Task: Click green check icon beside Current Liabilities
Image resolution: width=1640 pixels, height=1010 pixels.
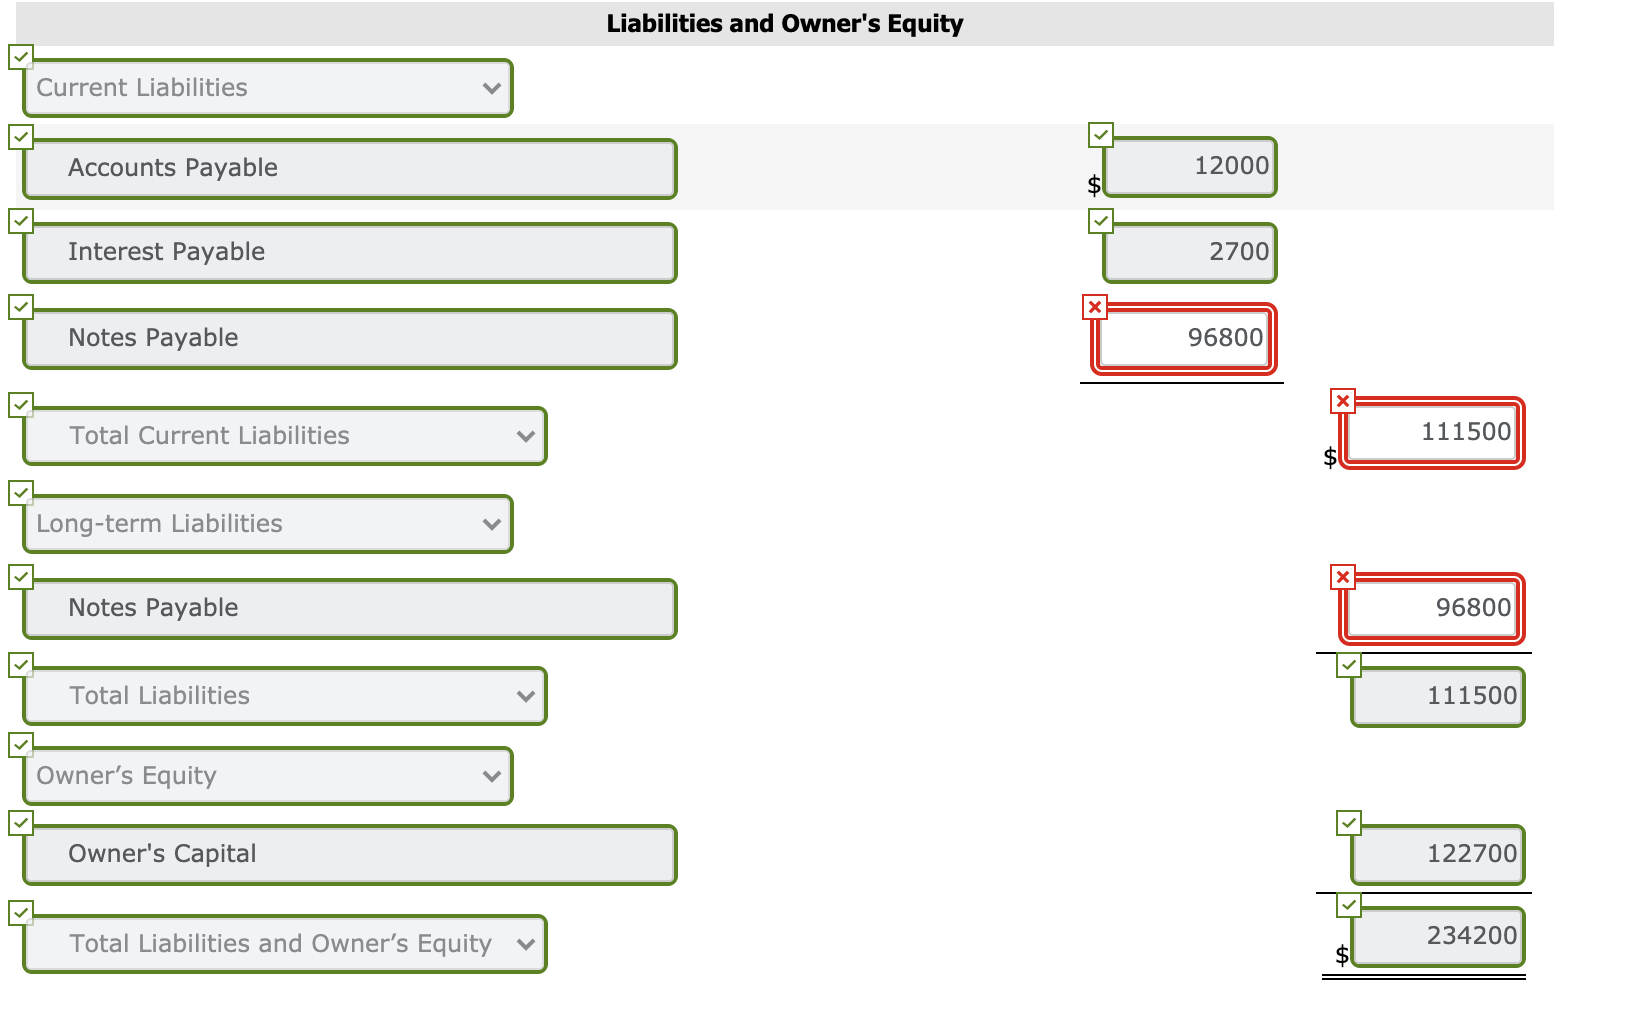Action: point(21,56)
